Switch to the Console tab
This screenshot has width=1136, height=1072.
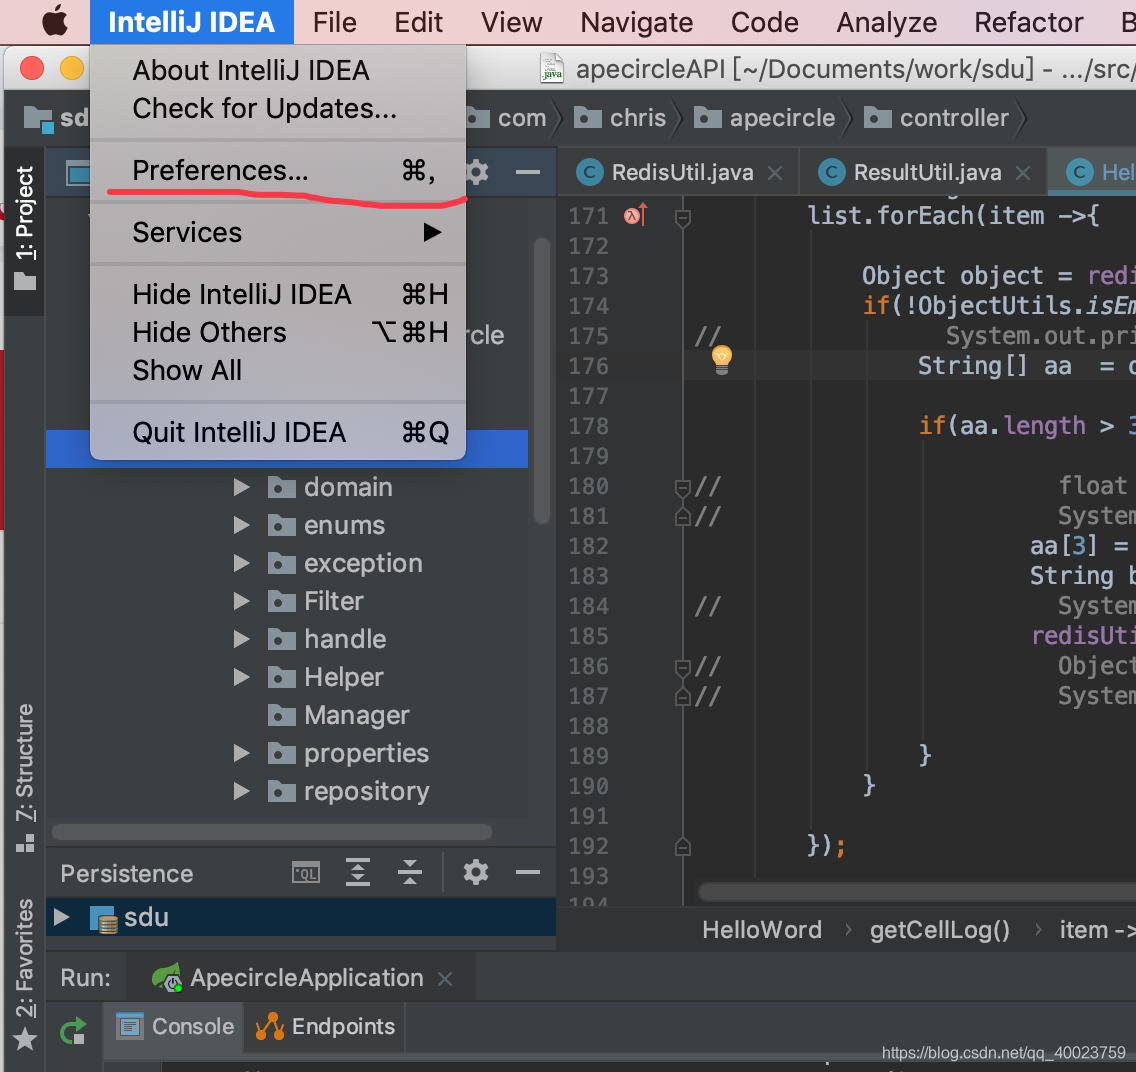point(175,1026)
